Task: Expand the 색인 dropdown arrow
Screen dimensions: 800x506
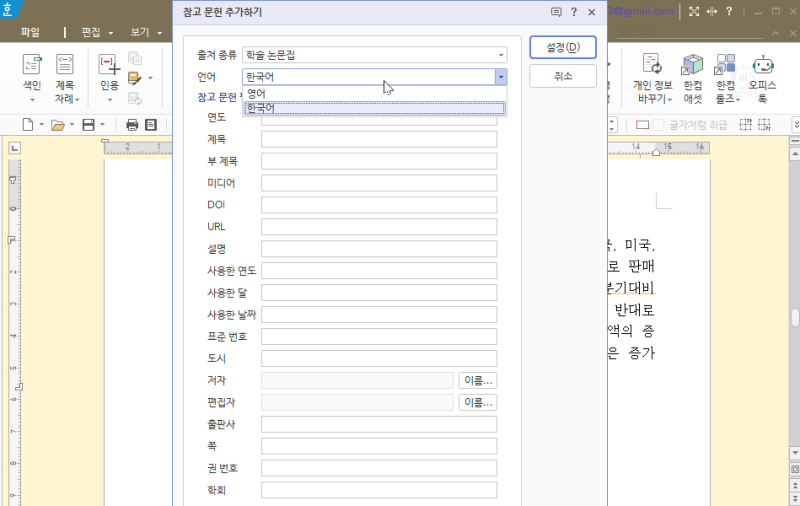Action: (x=32, y=100)
